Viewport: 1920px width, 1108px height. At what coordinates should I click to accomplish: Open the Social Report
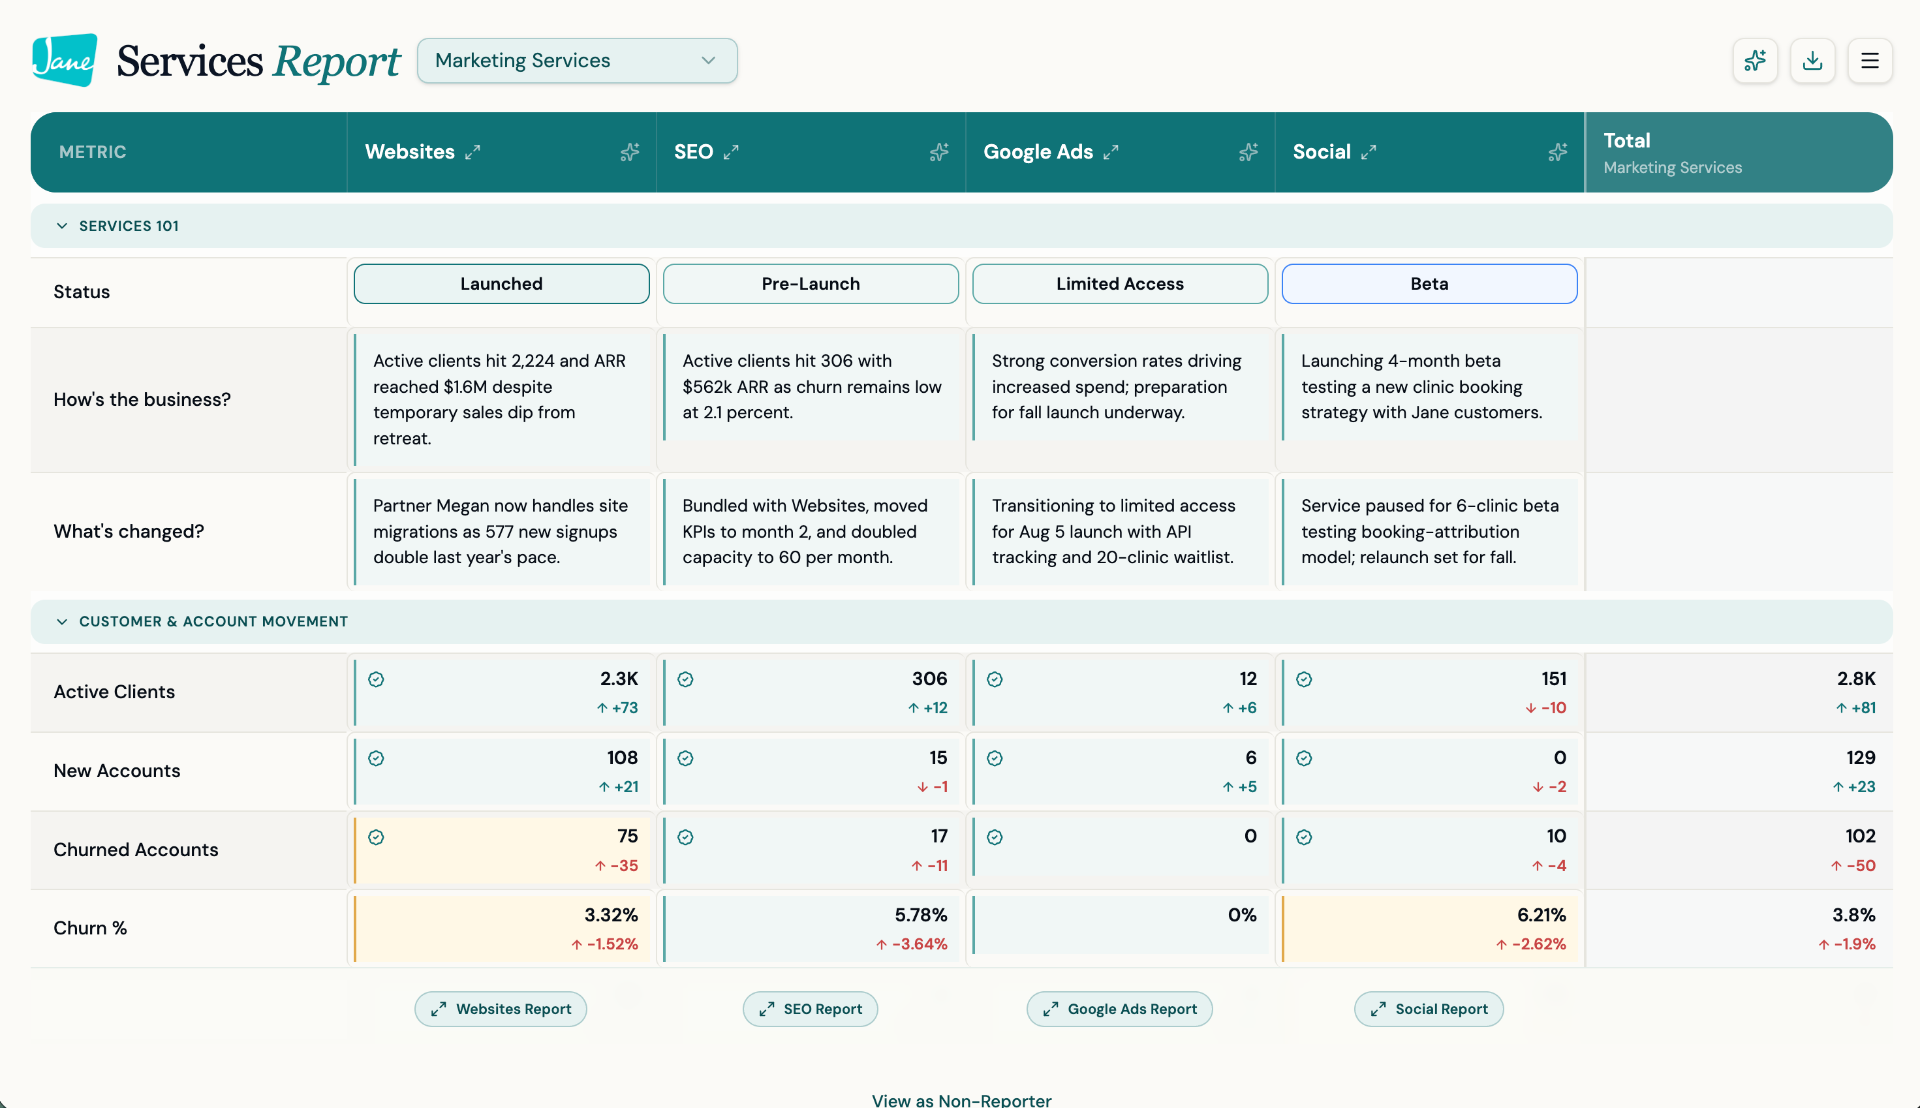tap(1429, 1009)
